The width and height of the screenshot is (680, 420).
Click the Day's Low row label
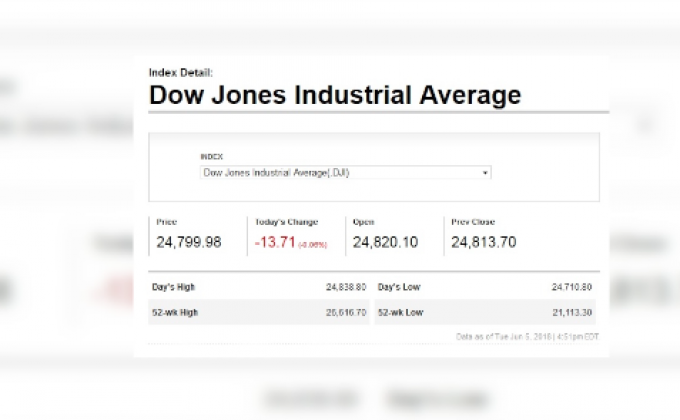[399, 287]
